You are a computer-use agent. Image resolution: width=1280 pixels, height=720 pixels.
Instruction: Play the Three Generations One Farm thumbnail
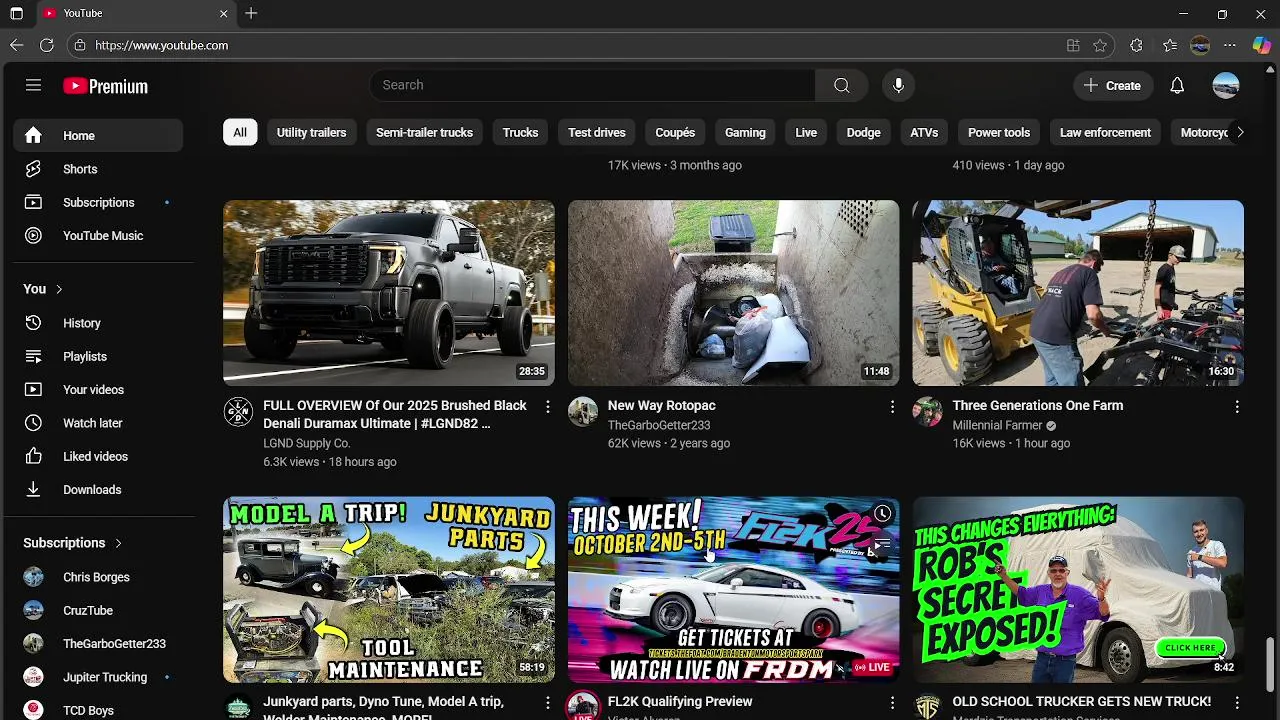click(x=1078, y=293)
